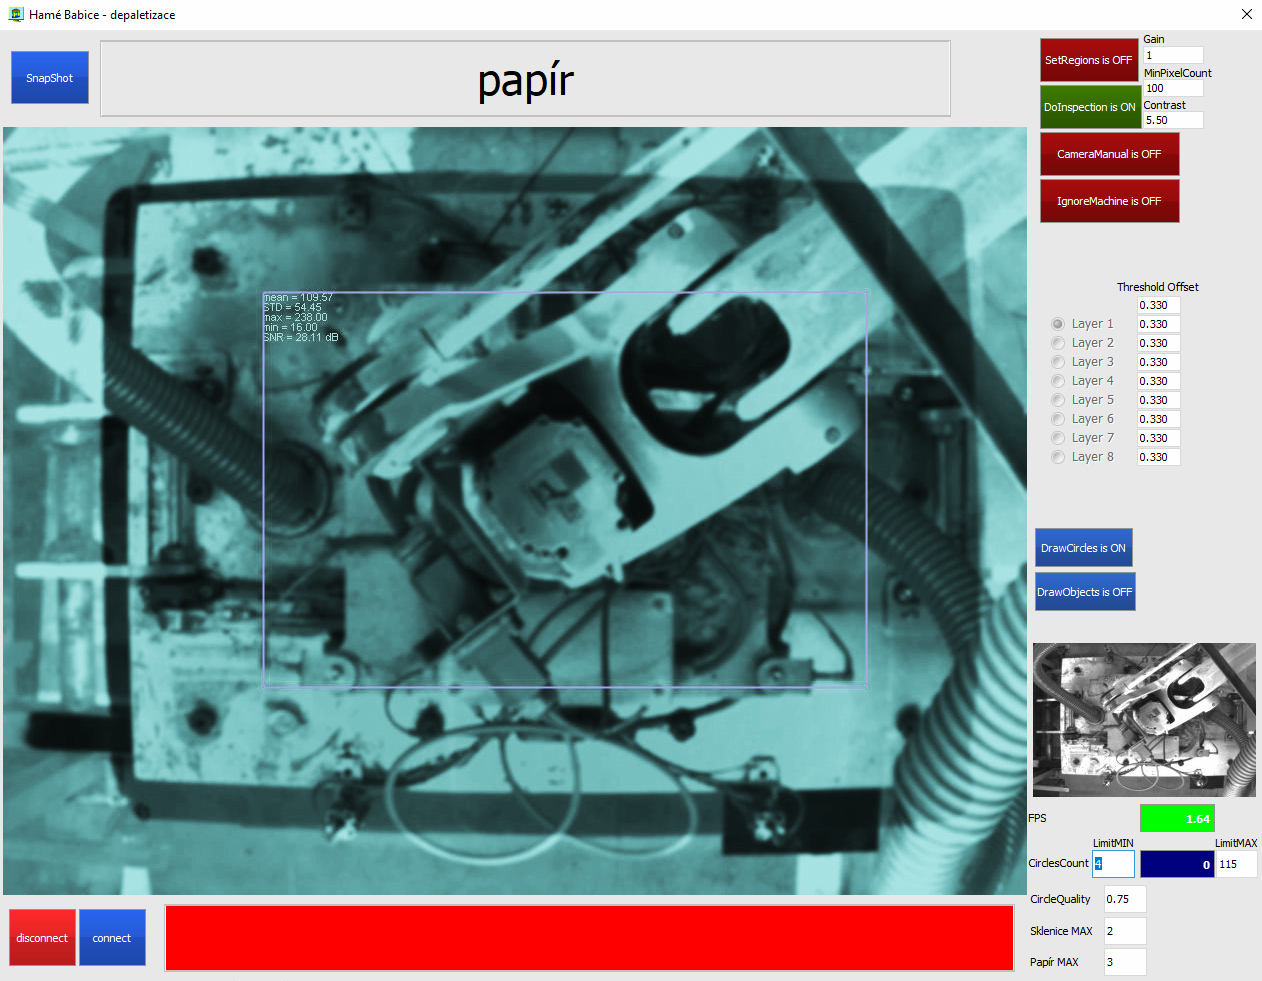Select the Layer 1 radio button

pos(1058,324)
